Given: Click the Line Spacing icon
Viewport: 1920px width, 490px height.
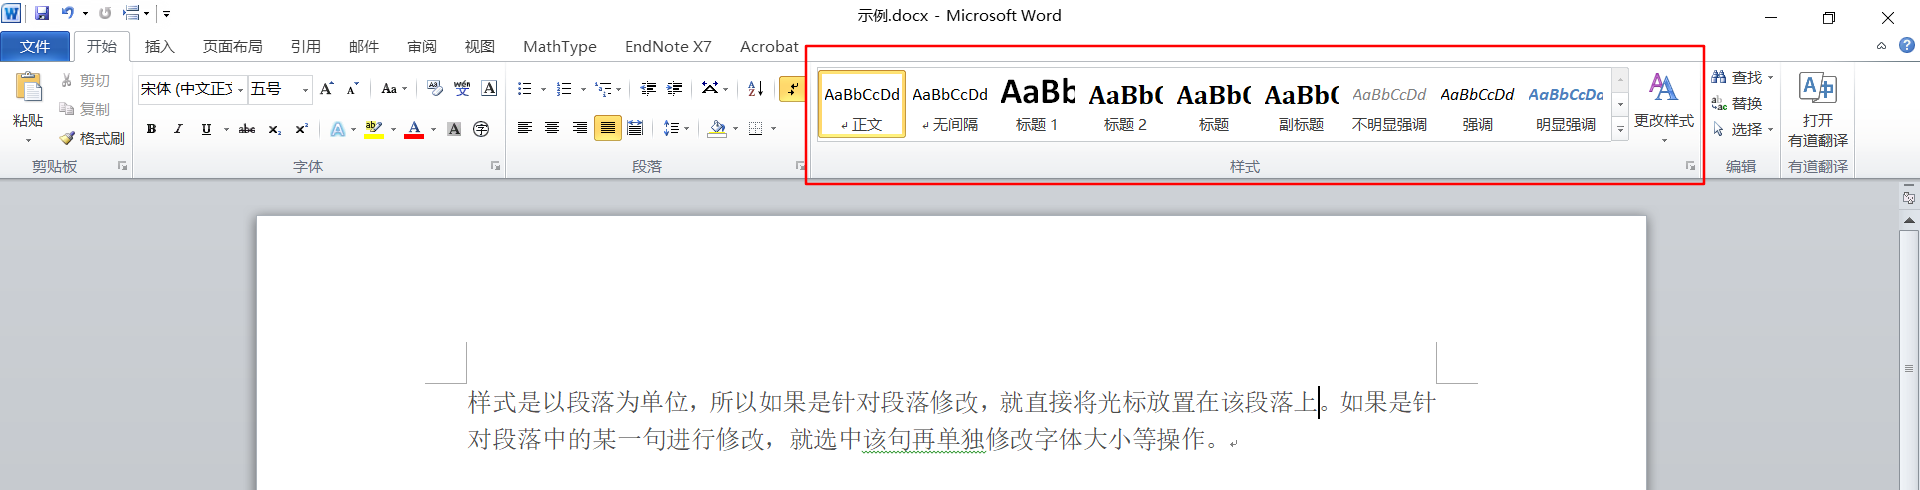Looking at the screenshot, I should 672,128.
